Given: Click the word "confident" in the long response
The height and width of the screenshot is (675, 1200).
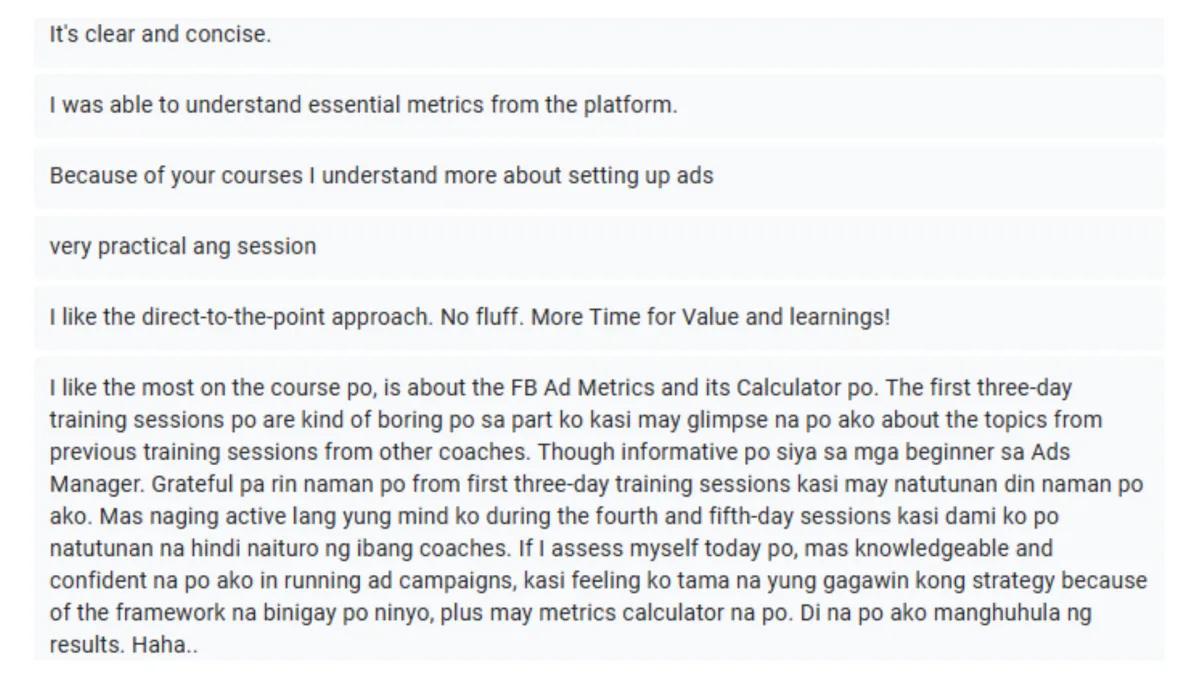Looking at the screenshot, I should [95, 581].
